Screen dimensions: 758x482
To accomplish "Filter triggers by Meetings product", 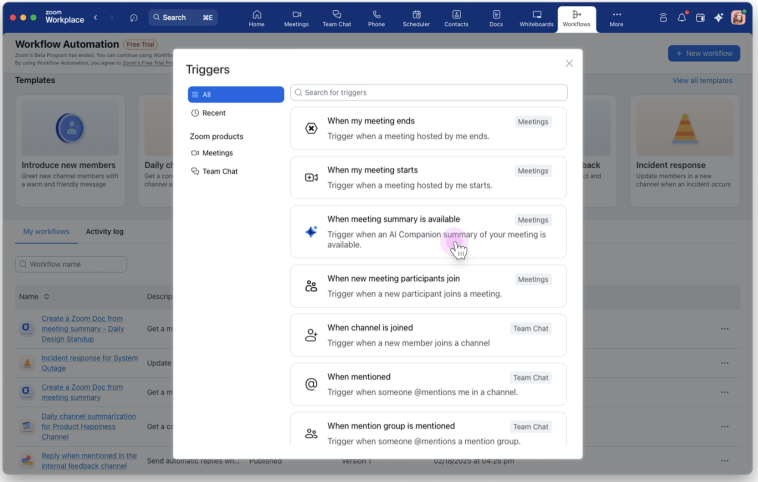I will tap(217, 153).
